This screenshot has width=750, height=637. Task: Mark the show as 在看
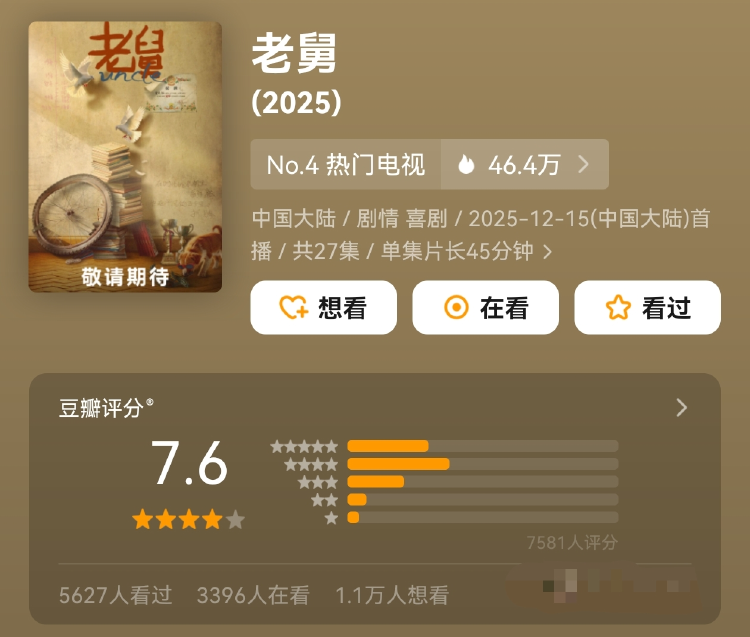click(x=485, y=308)
